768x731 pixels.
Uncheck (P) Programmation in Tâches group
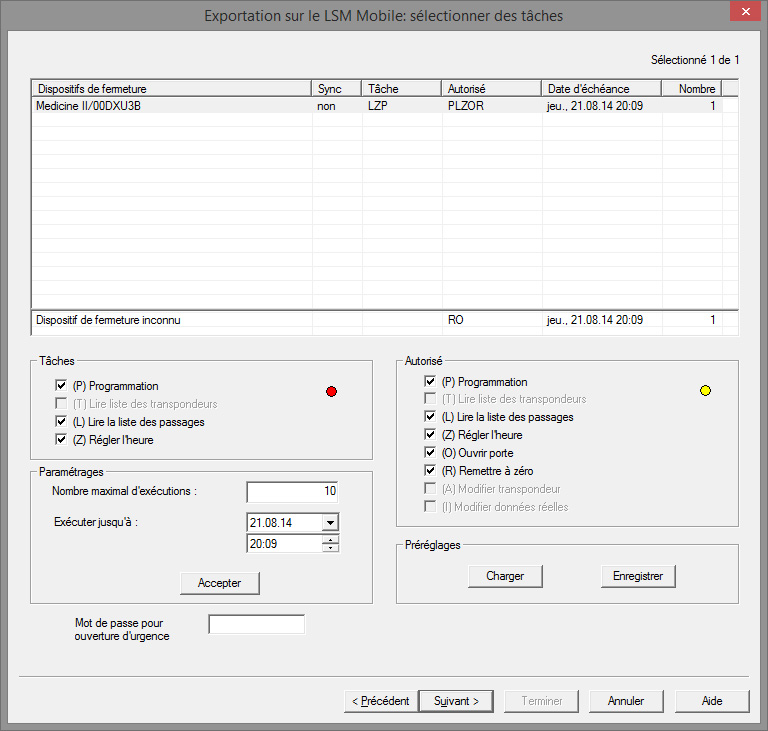pyautogui.click(x=63, y=386)
